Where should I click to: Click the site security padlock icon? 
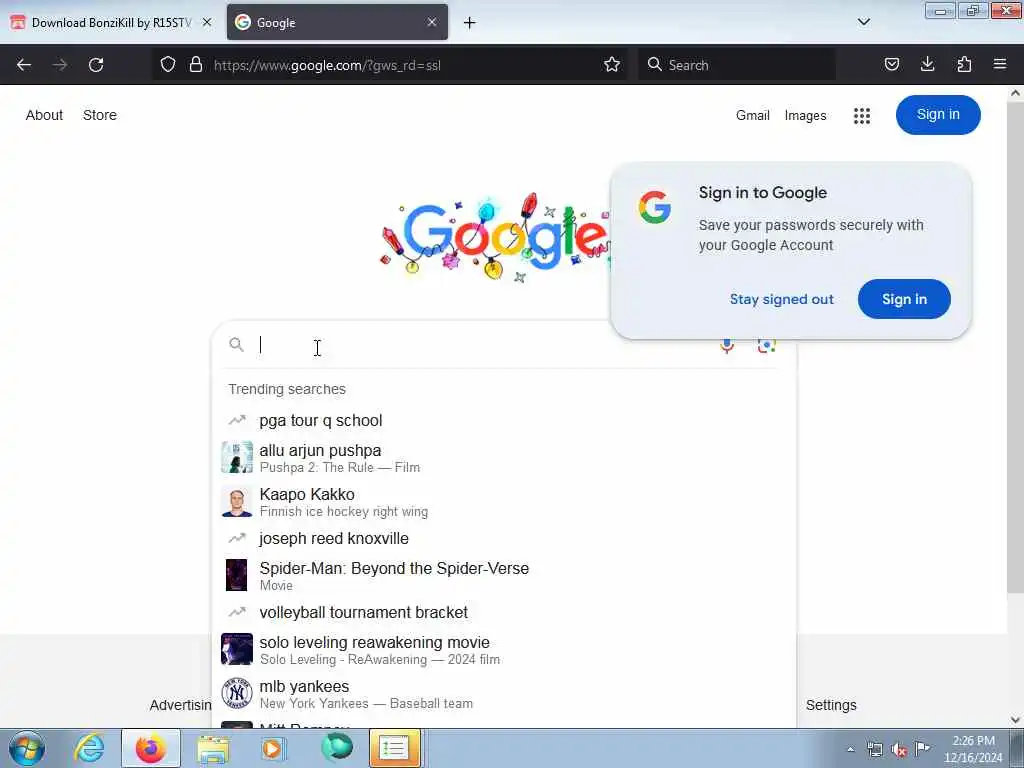point(195,65)
